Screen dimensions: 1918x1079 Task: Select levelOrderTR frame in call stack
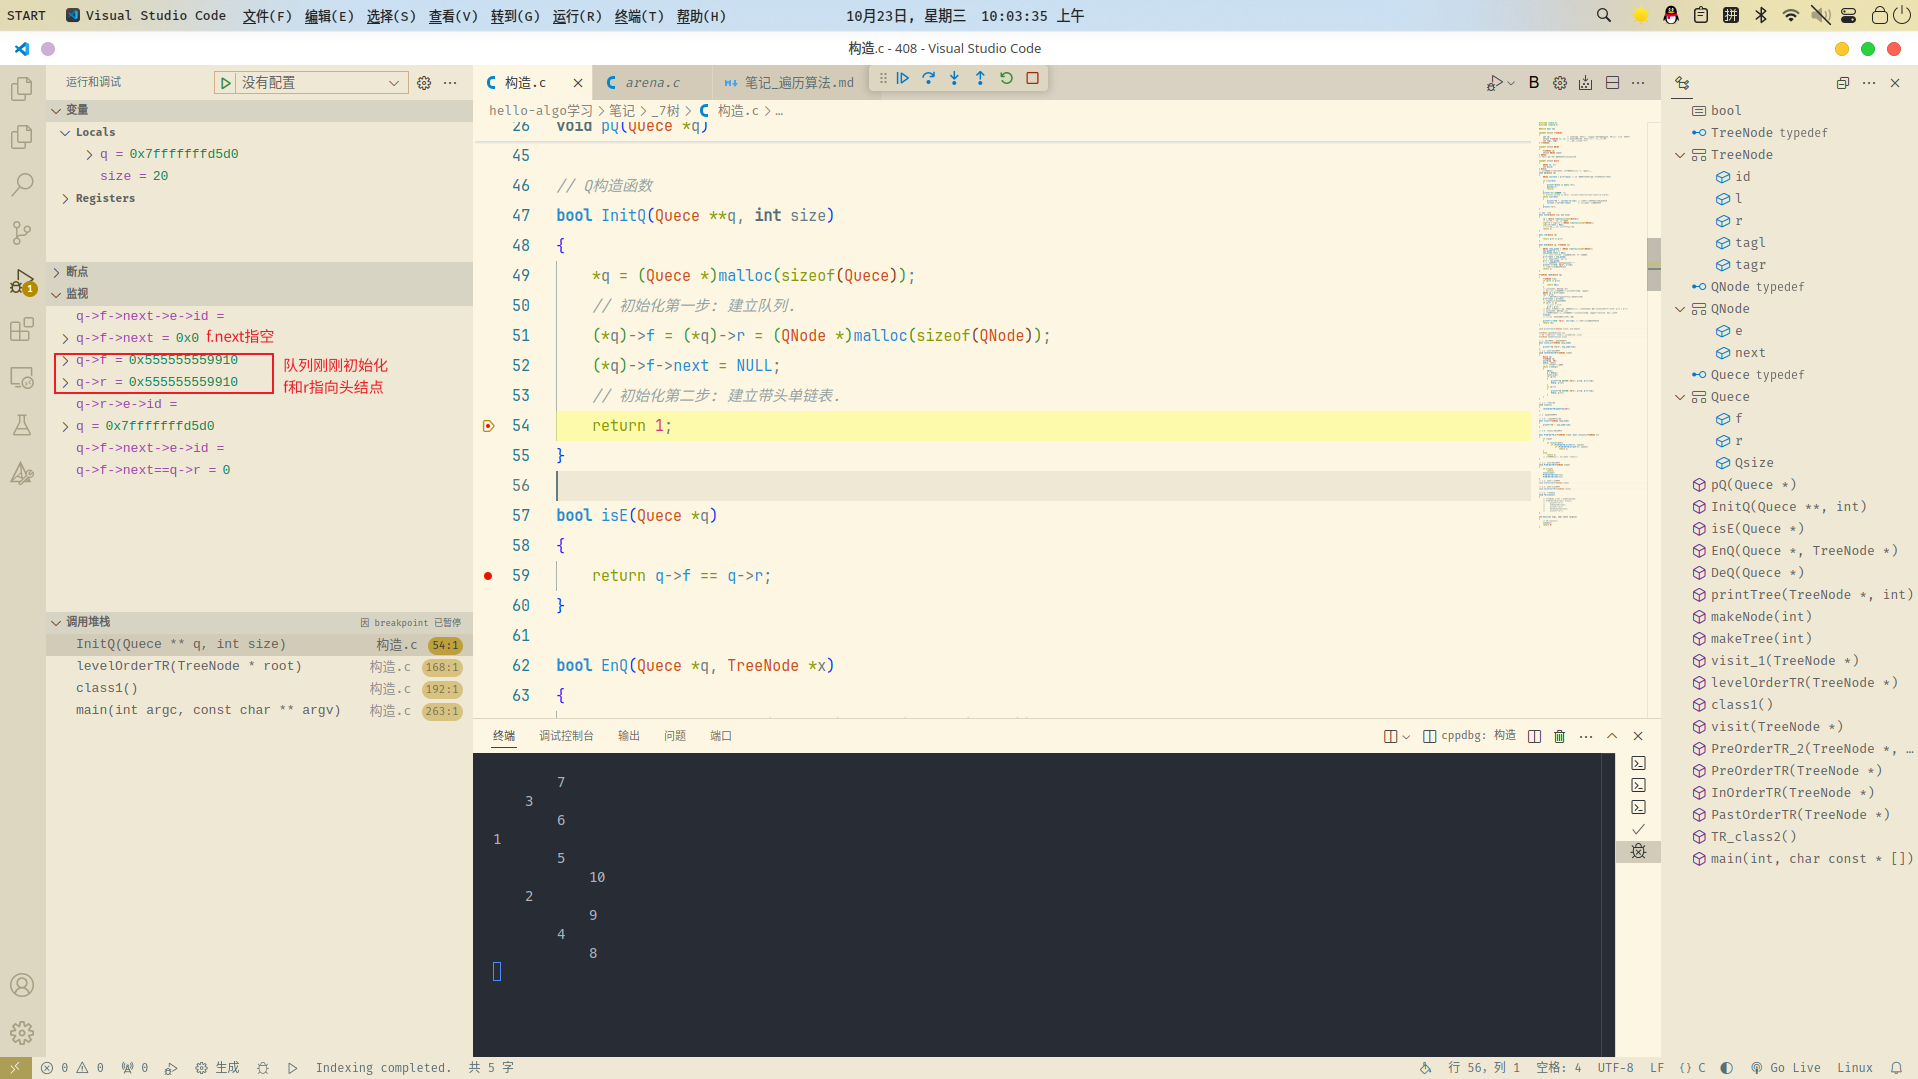[x=188, y=666]
